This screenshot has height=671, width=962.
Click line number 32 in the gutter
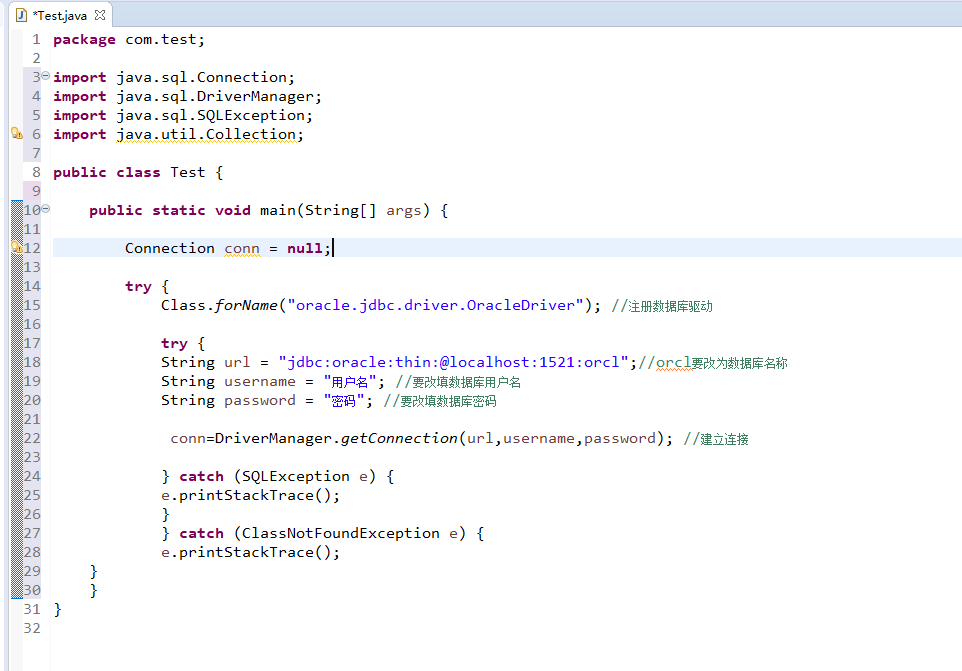pos(32,628)
